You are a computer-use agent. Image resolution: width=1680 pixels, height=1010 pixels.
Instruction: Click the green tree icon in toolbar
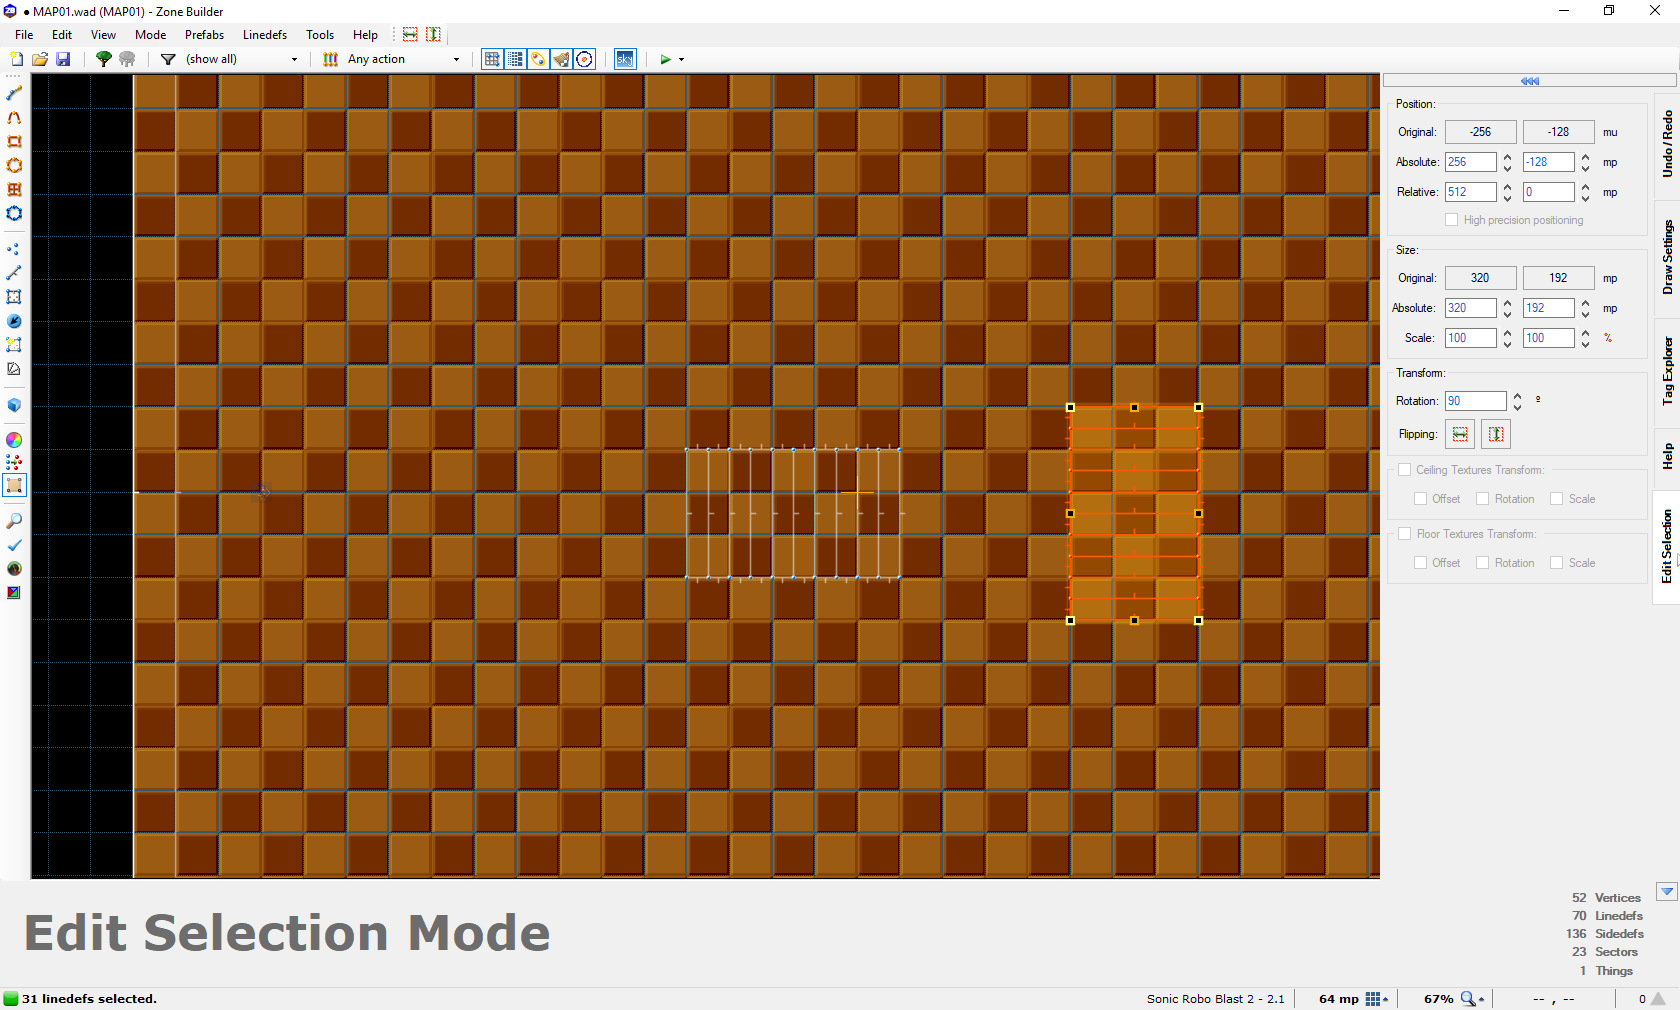tap(103, 59)
